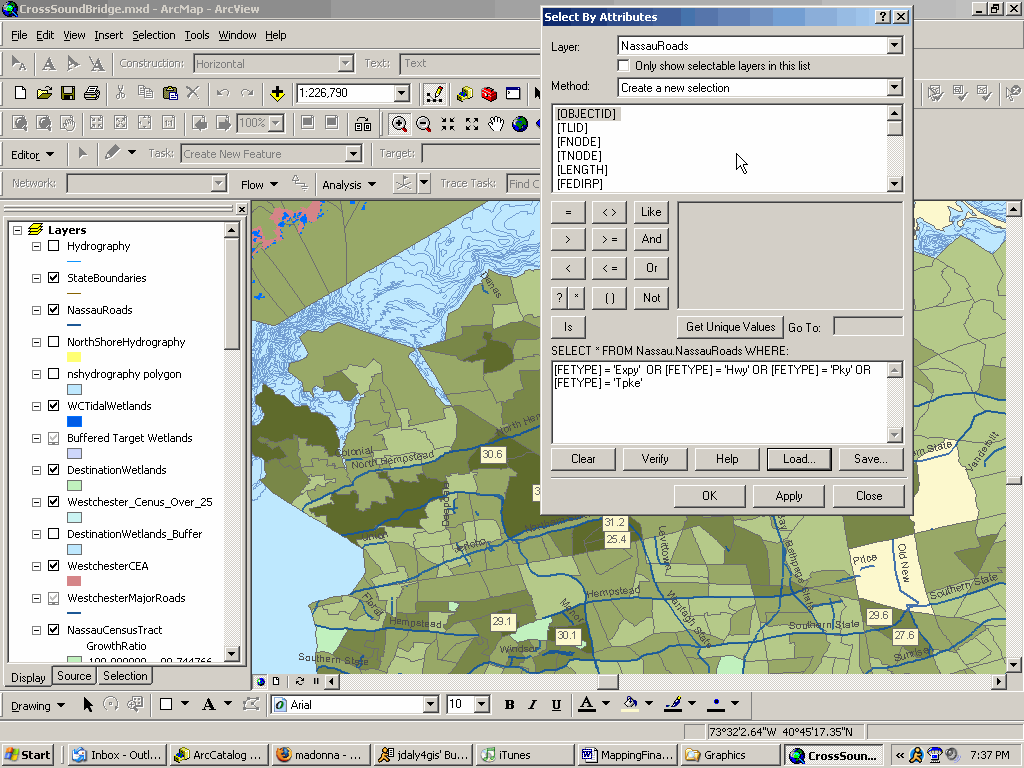Open ArcToolbox red toolbox icon
The width and height of the screenshot is (1024, 768).
489,93
